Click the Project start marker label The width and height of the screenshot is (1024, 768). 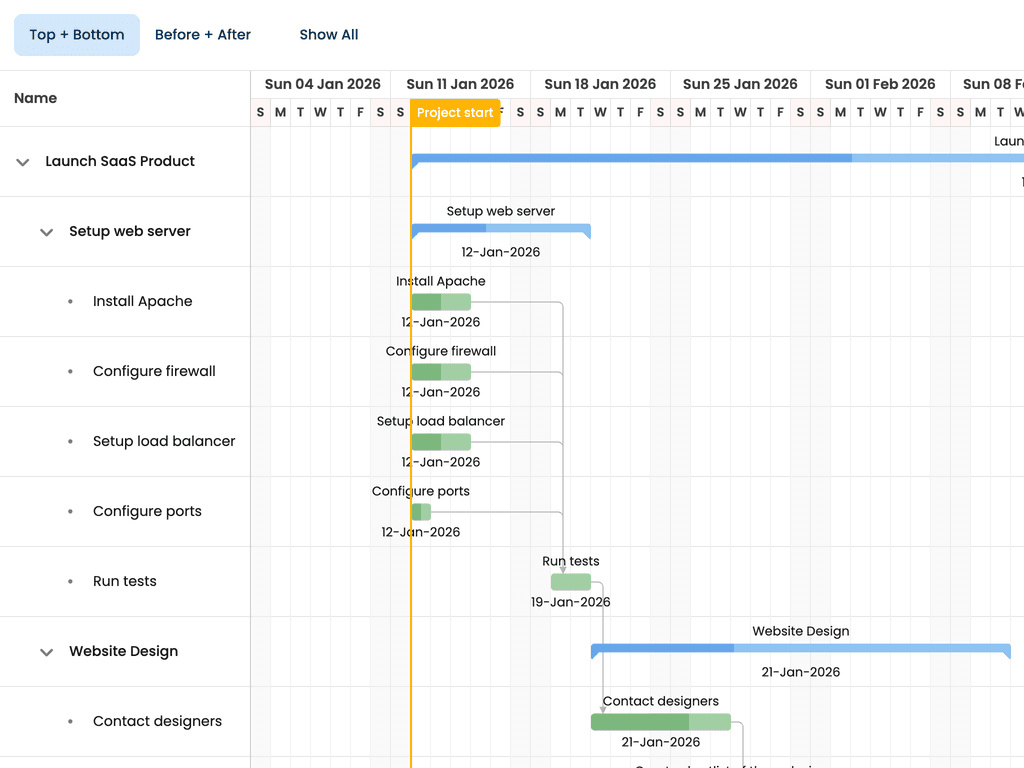(x=455, y=112)
